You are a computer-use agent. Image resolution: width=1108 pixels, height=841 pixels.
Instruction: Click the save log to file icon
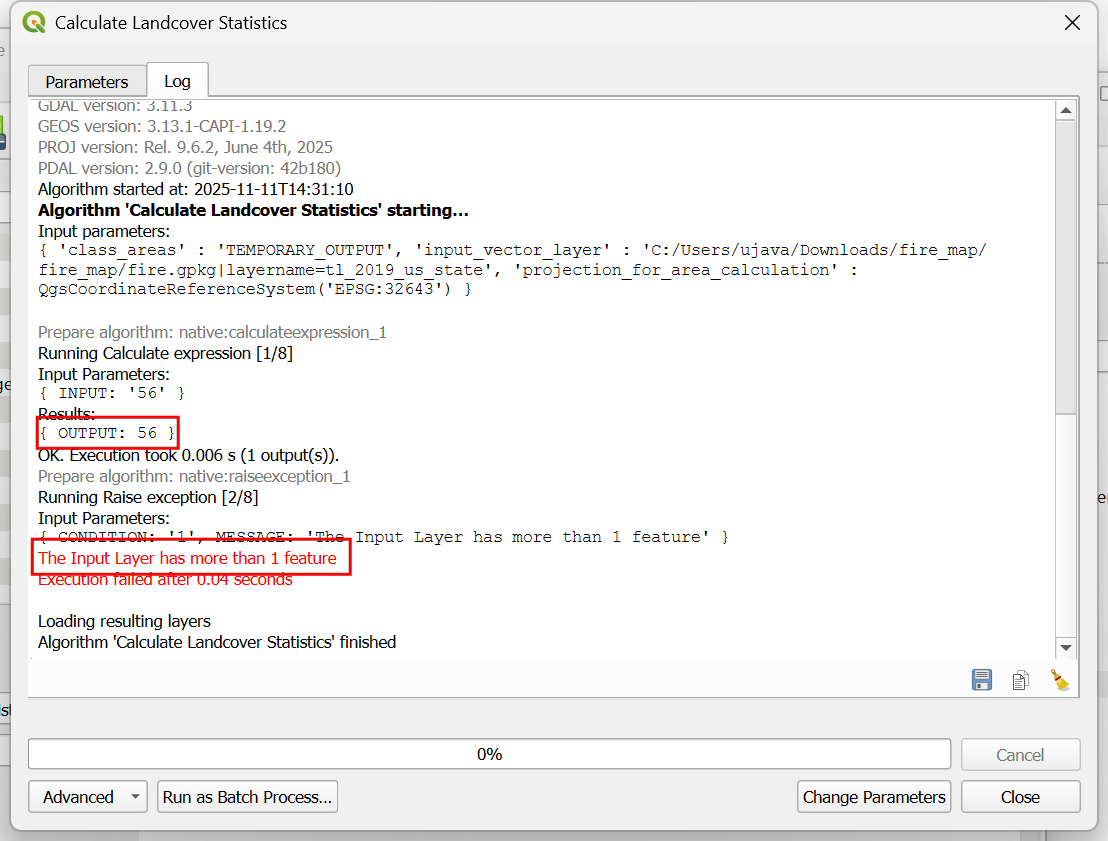982,680
